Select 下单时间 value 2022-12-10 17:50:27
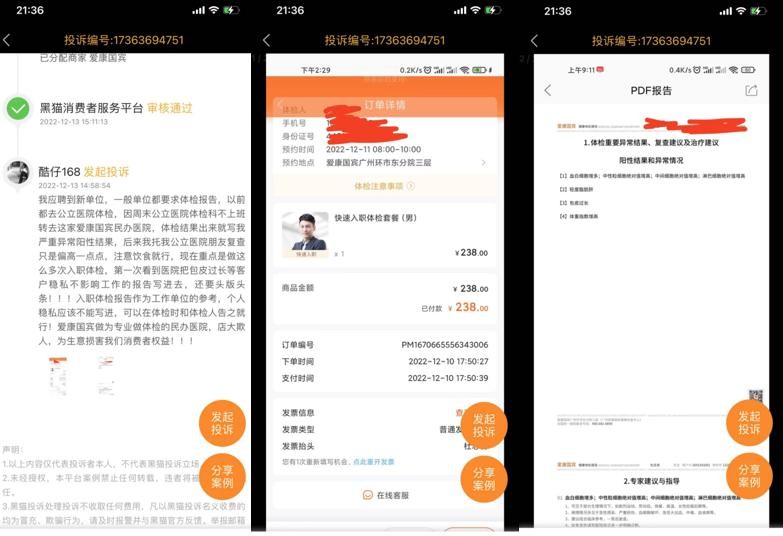Viewport: 783px width, 536px height. point(448,361)
